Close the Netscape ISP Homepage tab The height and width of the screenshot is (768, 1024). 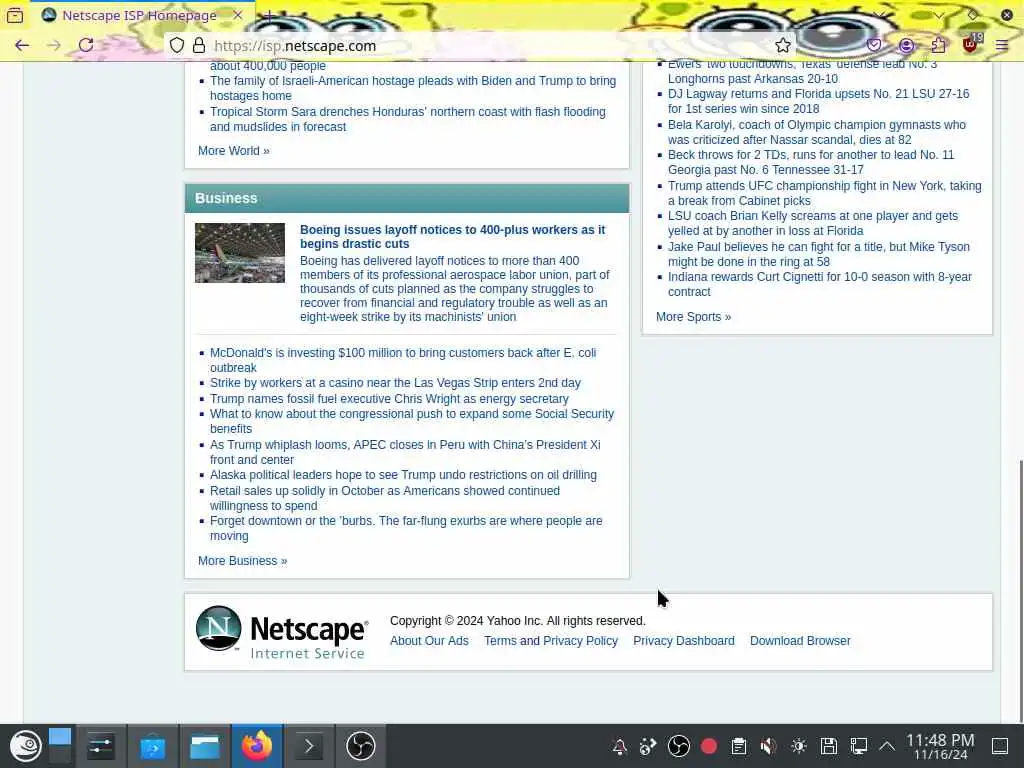[x=238, y=15]
